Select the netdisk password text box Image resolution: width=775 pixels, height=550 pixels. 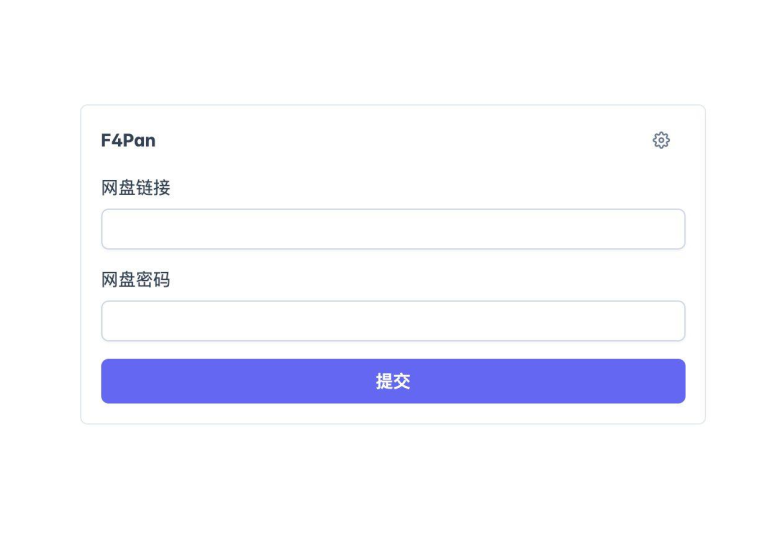(x=393, y=321)
